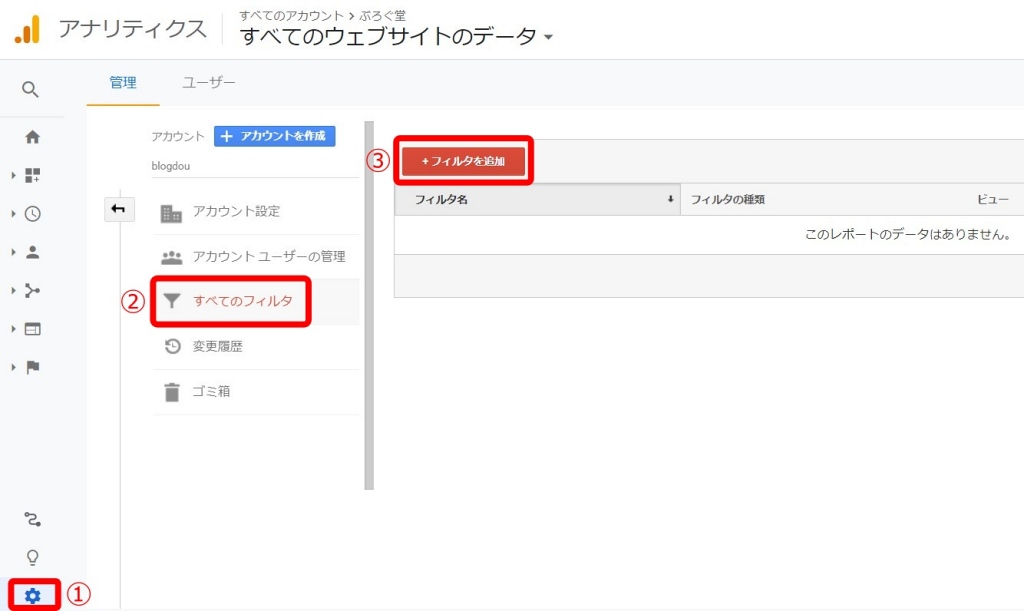Open the search icon in the sidebar
This screenshot has width=1024, height=611.
pyautogui.click(x=30, y=89)
